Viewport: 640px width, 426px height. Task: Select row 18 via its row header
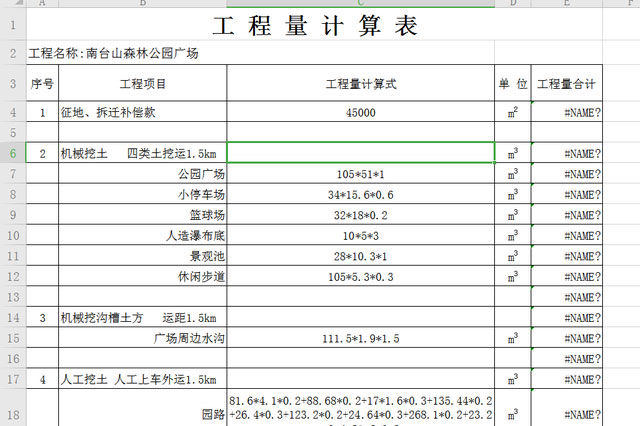13,408
